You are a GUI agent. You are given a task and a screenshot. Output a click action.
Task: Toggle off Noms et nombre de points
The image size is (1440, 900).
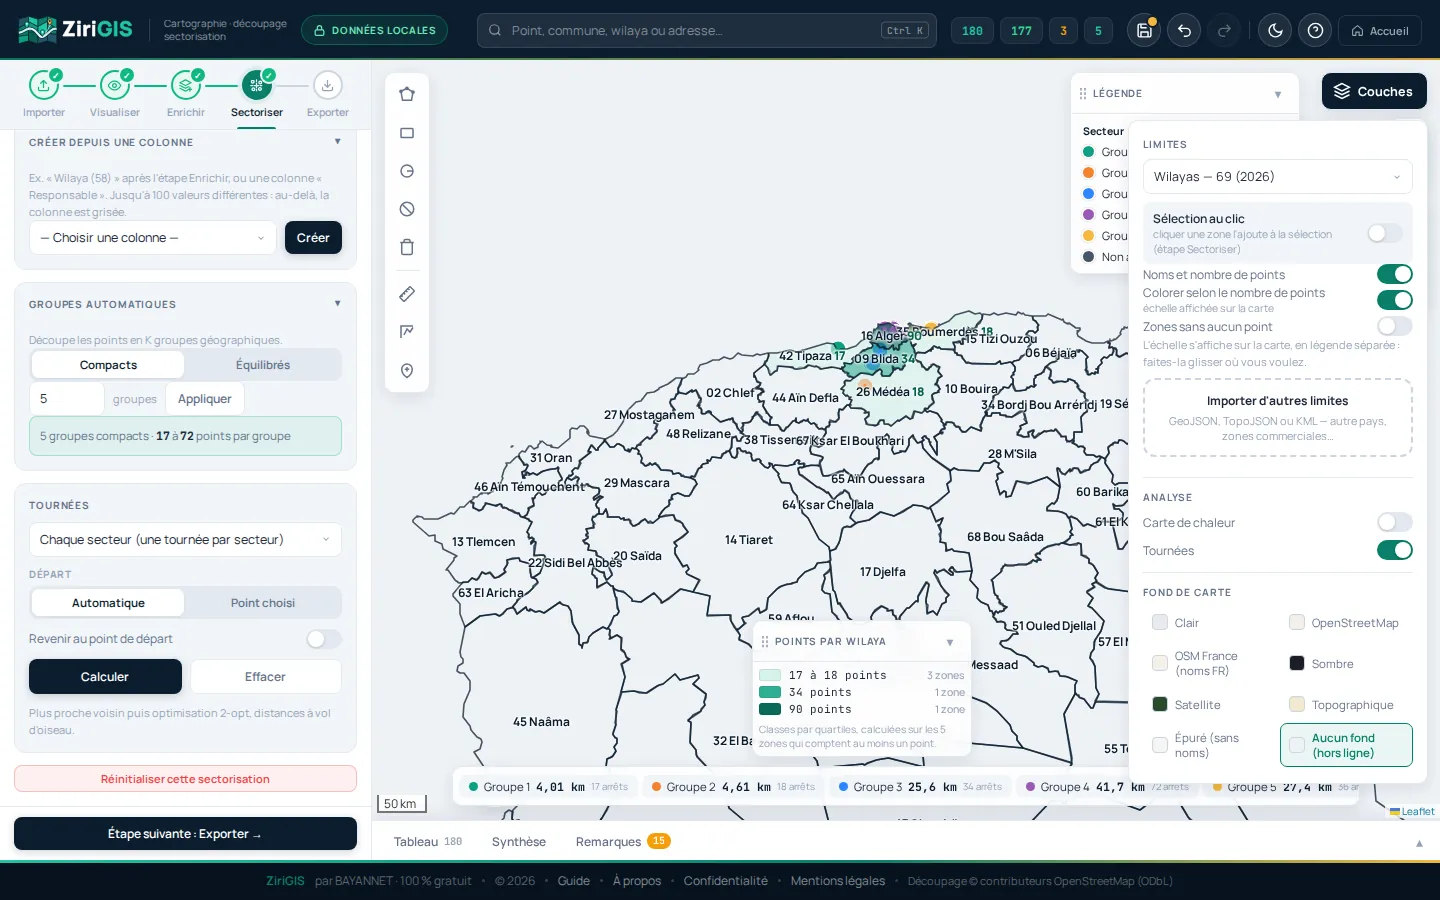click(1394, 274)
